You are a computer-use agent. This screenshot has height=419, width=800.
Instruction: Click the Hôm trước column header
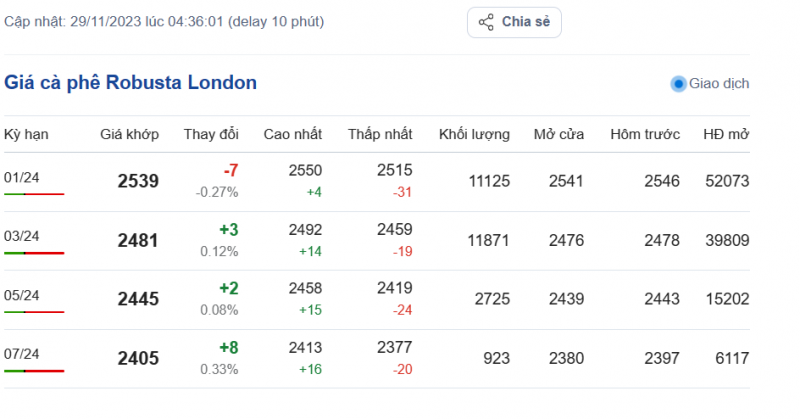645,134
